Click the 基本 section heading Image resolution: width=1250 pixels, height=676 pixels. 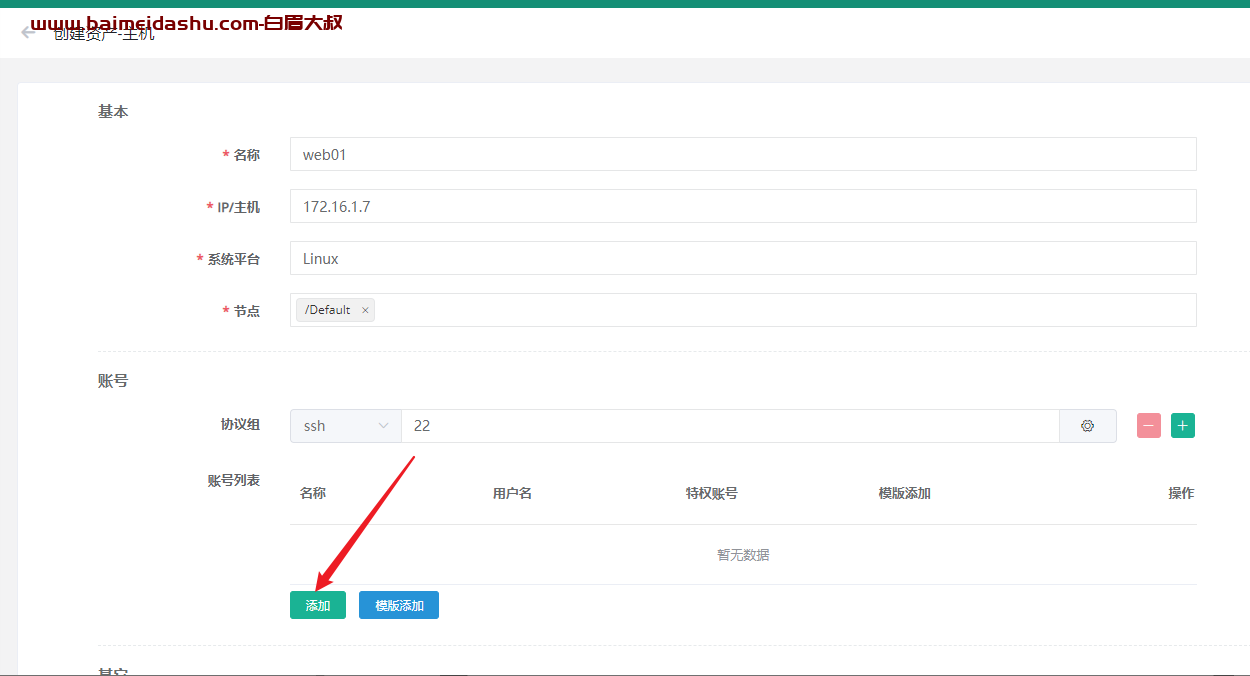tap(113, 112)
